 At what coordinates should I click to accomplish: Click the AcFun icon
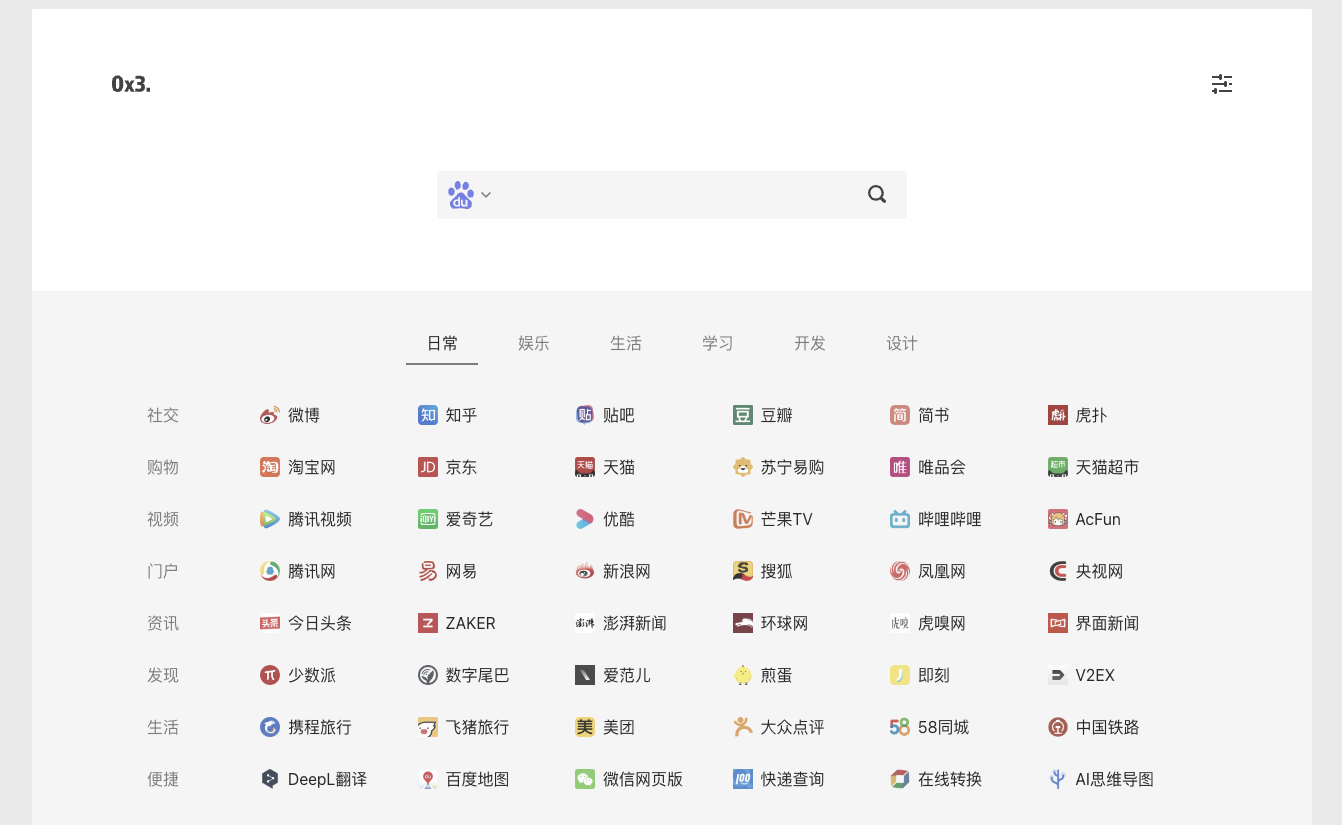[1058, 519]
